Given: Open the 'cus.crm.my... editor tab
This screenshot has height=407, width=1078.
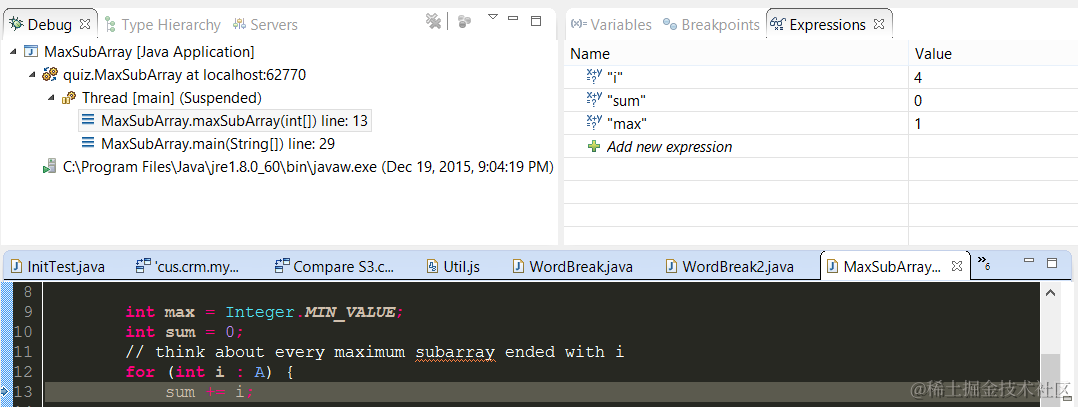Looking at the screenshot, I should [187, 266].
